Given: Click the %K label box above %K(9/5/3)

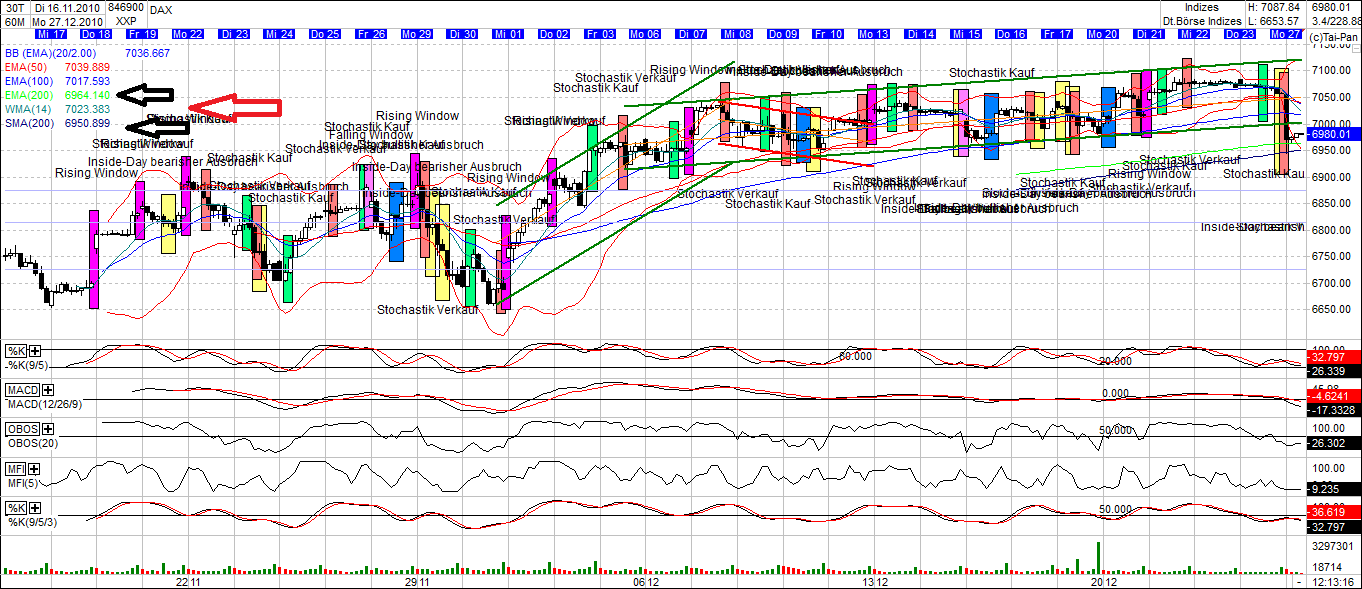Looking at the screenshot, I should point(16,508).
